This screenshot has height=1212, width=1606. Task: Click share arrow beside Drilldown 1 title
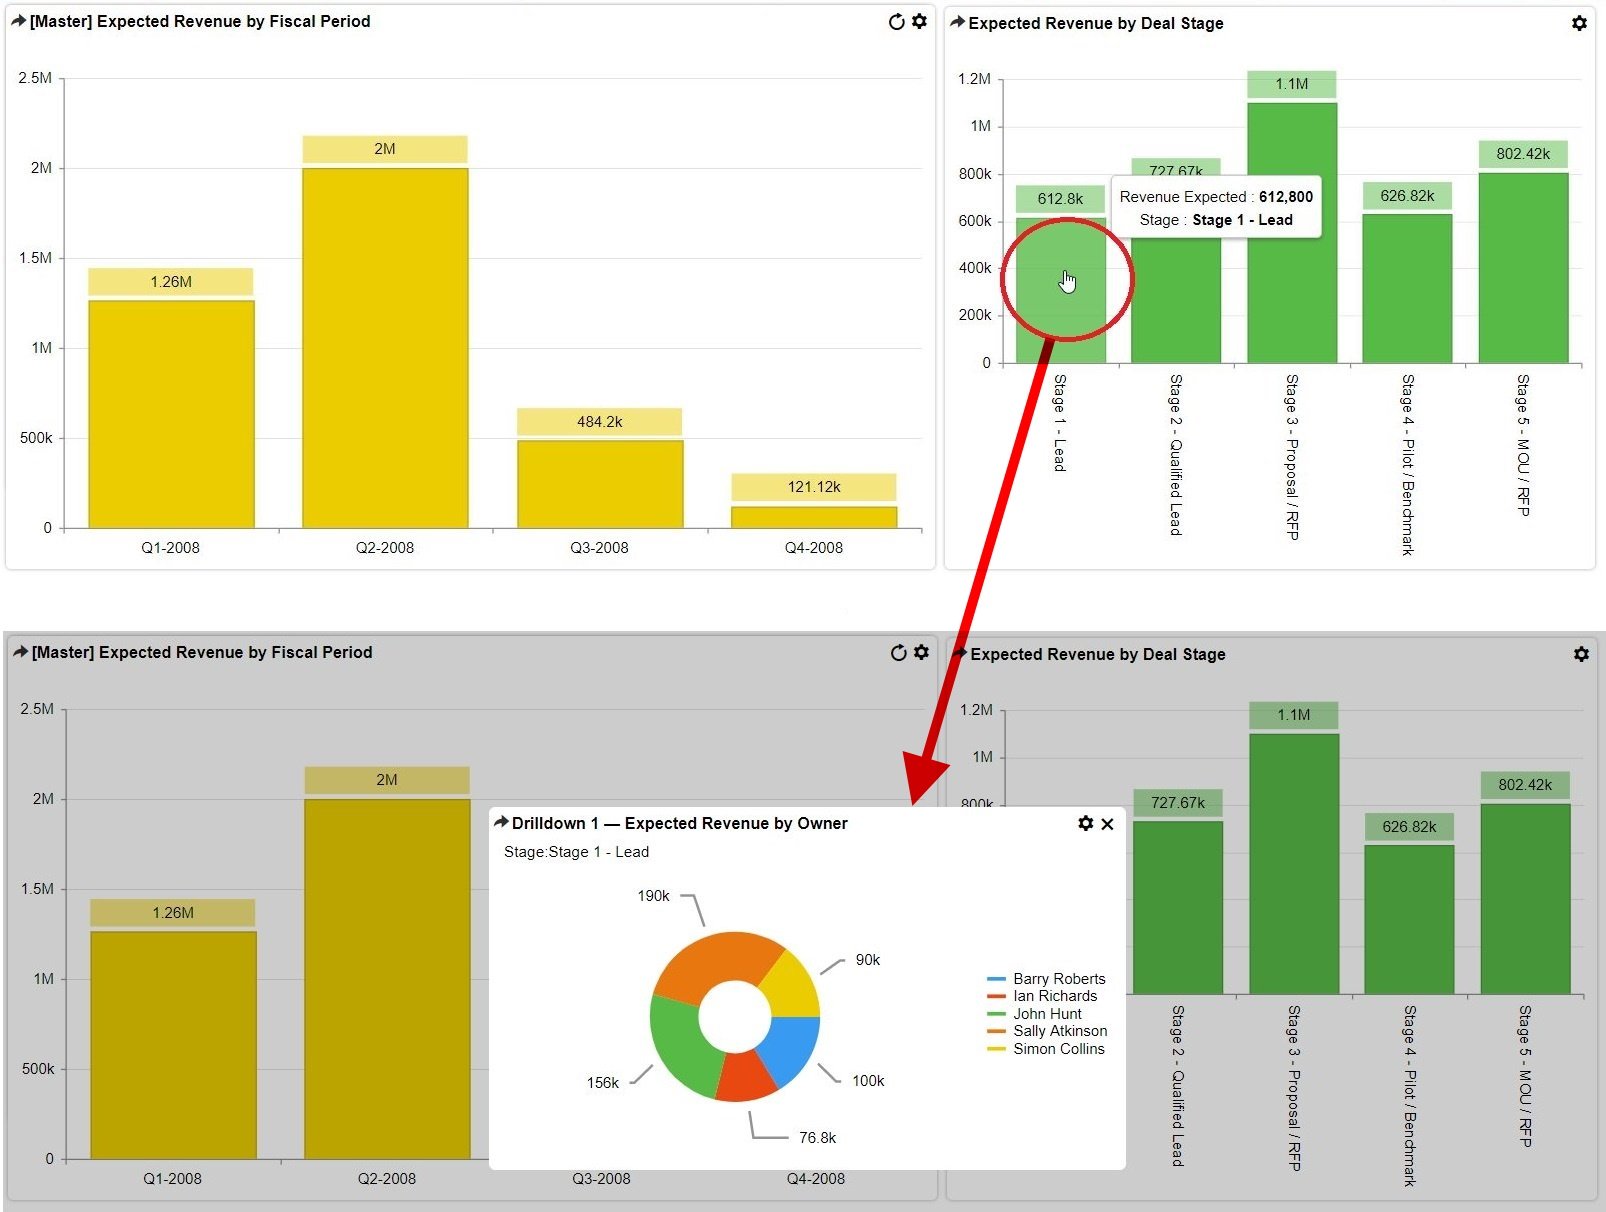501,822
